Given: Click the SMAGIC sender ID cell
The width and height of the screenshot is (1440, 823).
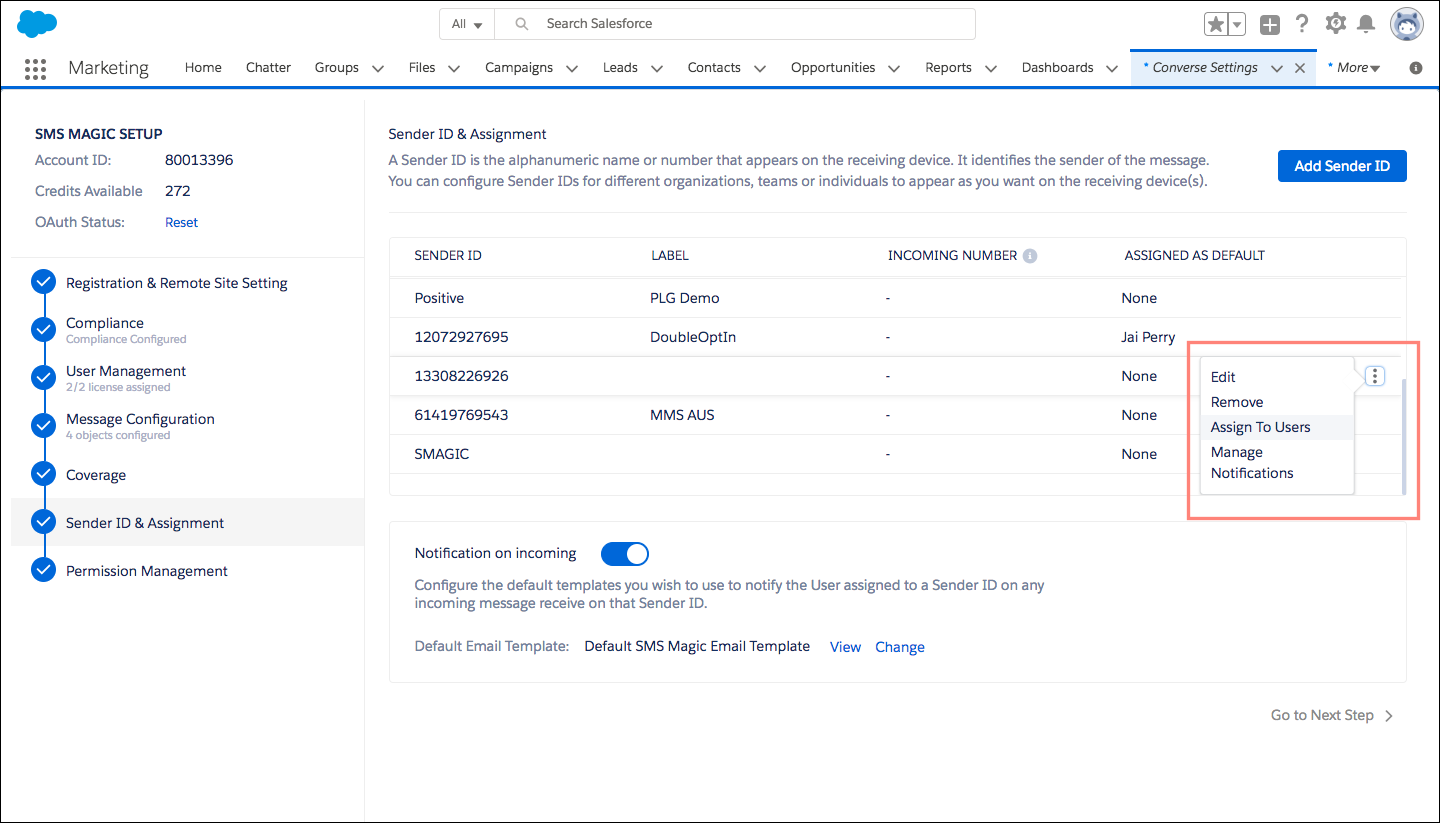Looking at the screenshot, I should coord(442,454).
